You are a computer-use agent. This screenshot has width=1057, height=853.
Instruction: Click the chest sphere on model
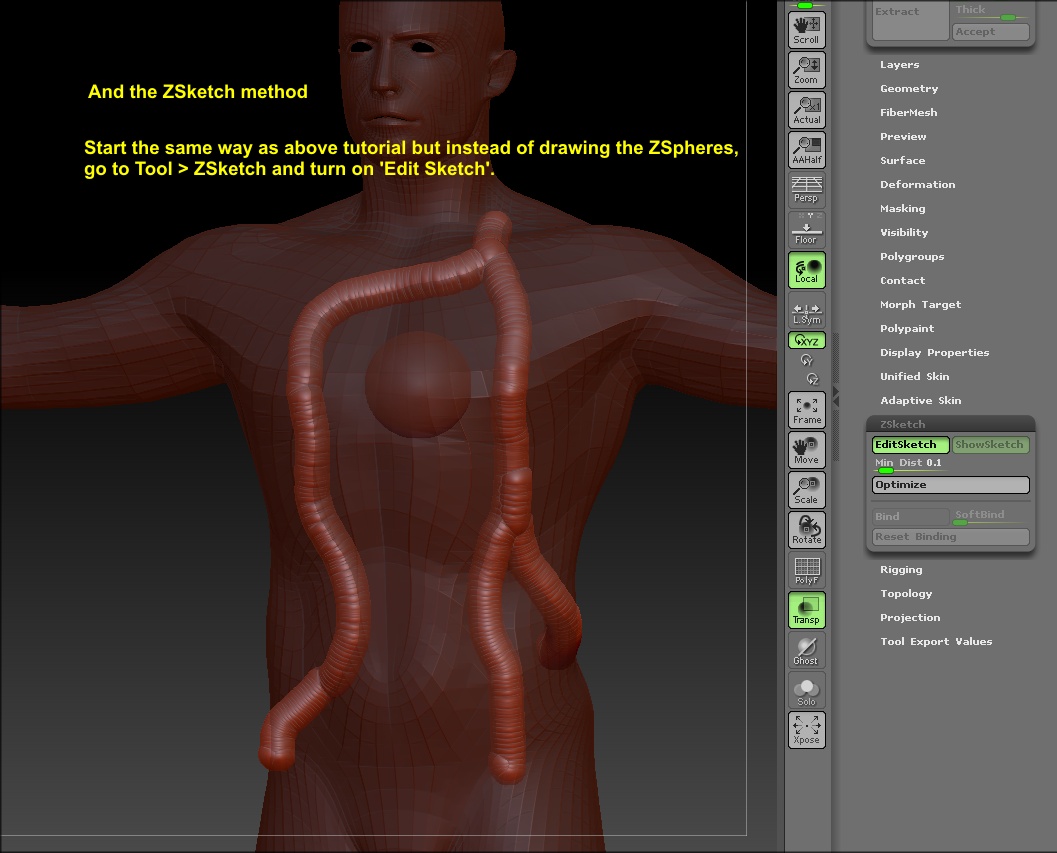click(418, 384)
